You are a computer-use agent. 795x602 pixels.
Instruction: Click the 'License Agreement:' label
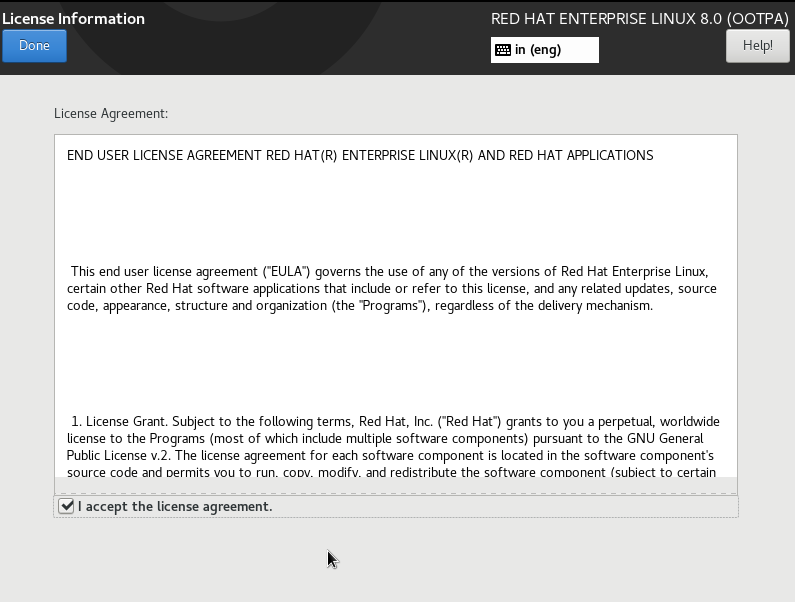pyautogui.click(x=111, y=114)
